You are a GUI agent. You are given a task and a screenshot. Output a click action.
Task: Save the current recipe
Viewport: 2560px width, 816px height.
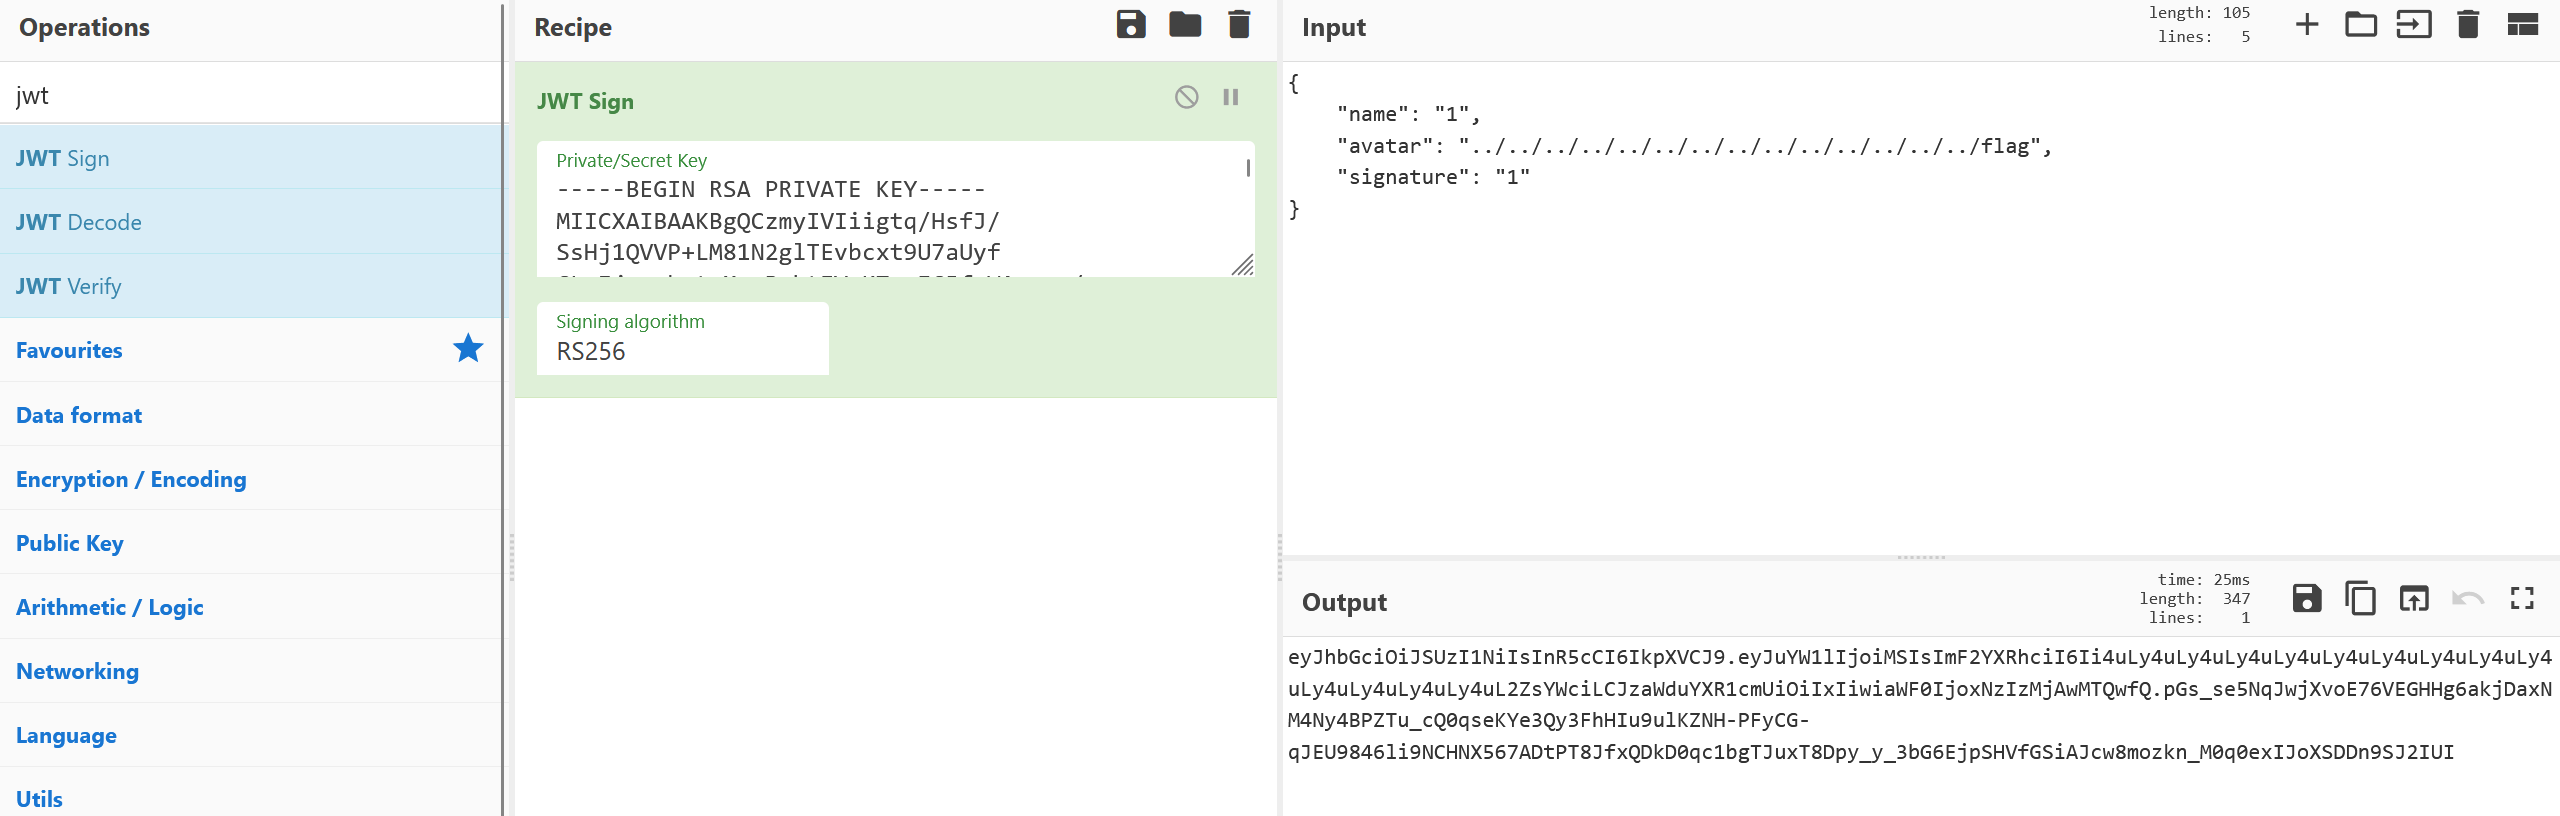pyautogui.click(x=1131, y=25)
